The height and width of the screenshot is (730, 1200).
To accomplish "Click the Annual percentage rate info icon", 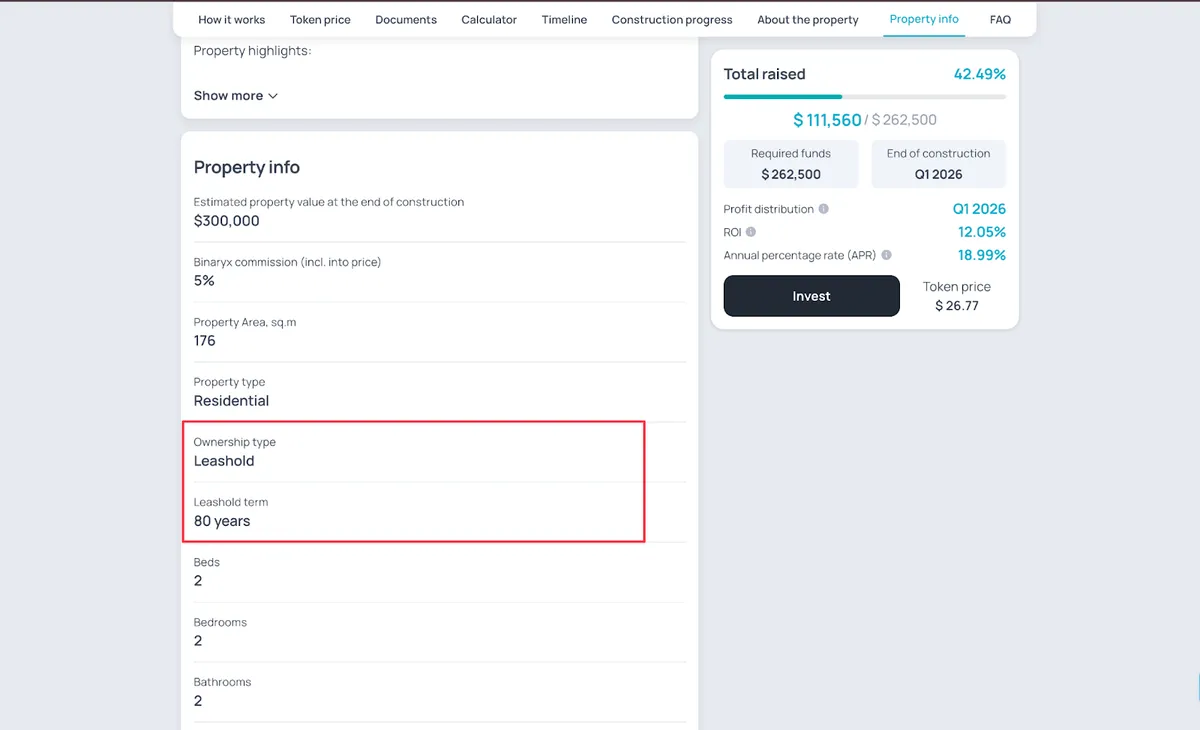I will pos(887,255).
